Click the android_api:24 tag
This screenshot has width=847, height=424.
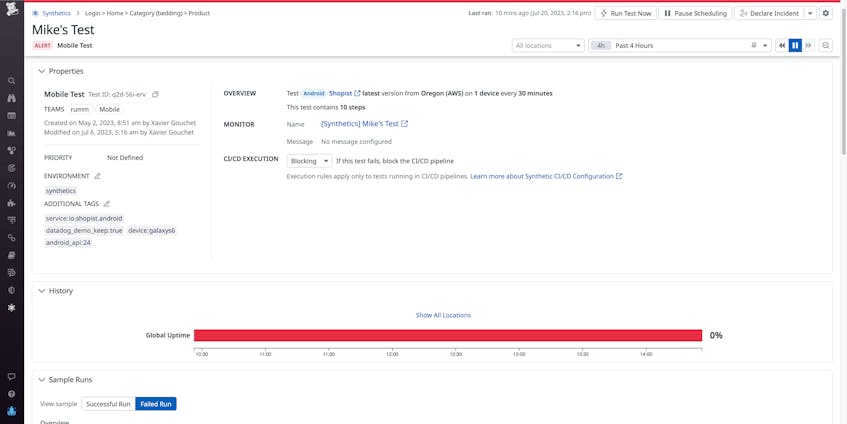tap(68, 243)
